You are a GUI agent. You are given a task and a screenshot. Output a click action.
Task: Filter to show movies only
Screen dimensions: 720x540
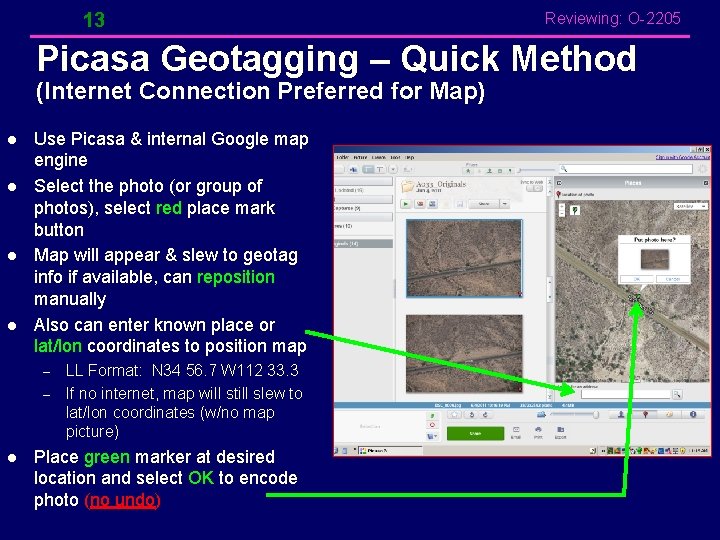(x=500, y=171)
